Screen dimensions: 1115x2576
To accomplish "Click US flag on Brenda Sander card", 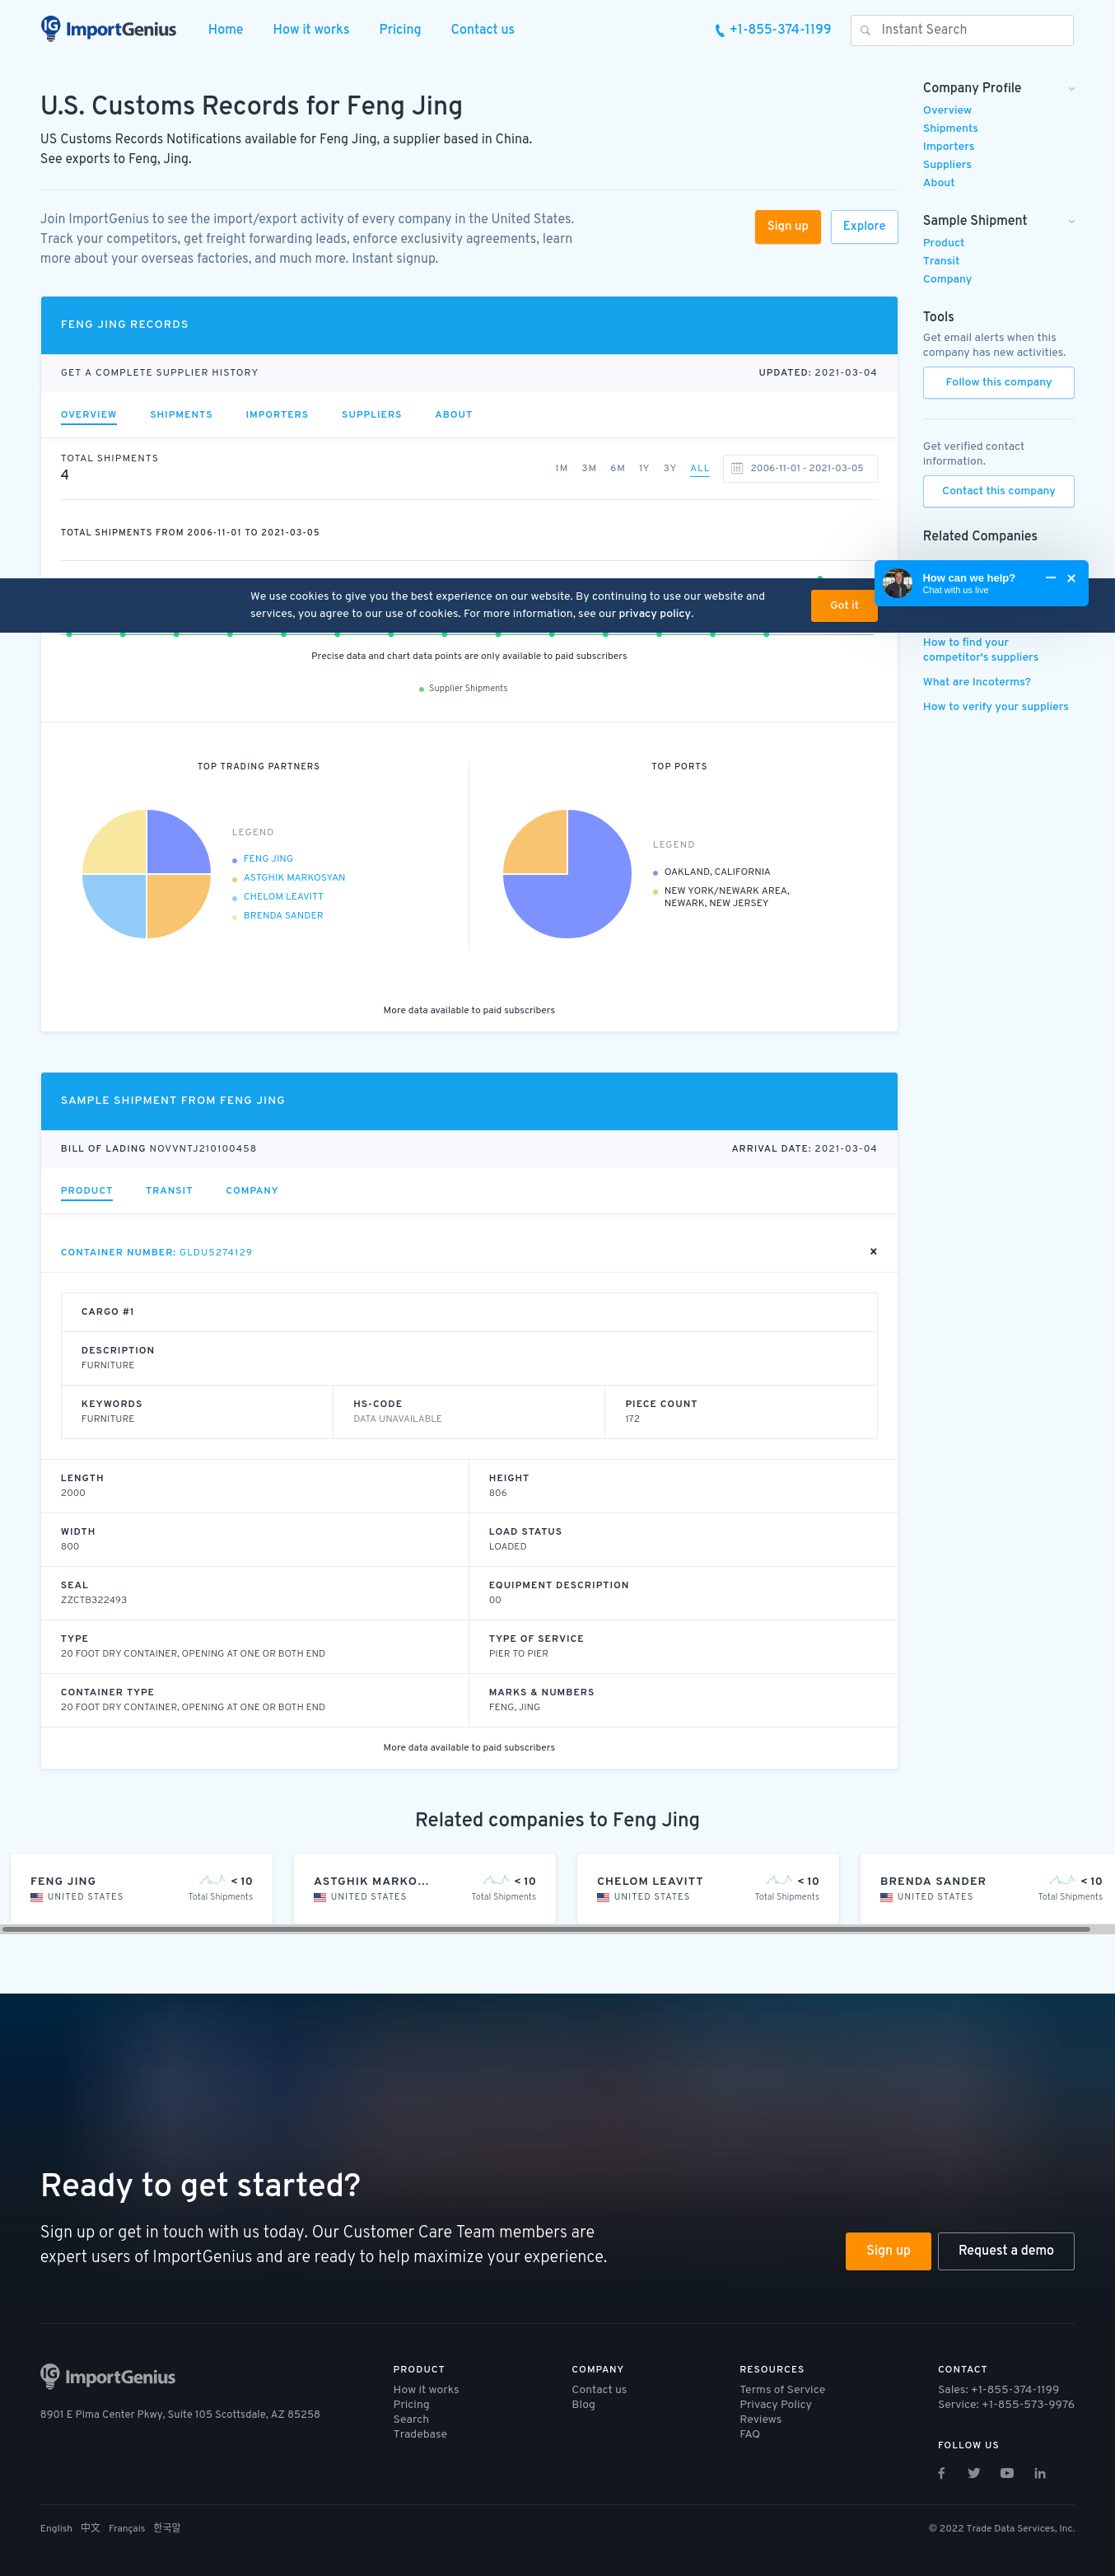I will coord(886,1896).
